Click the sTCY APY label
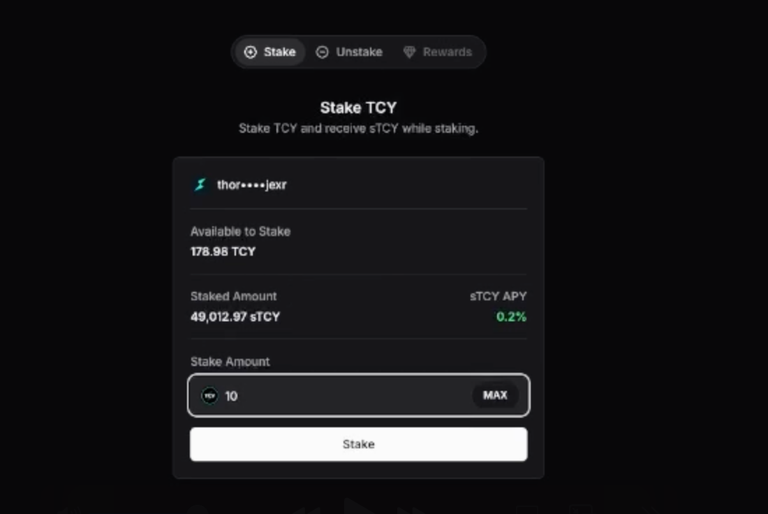 click(498, 296)
